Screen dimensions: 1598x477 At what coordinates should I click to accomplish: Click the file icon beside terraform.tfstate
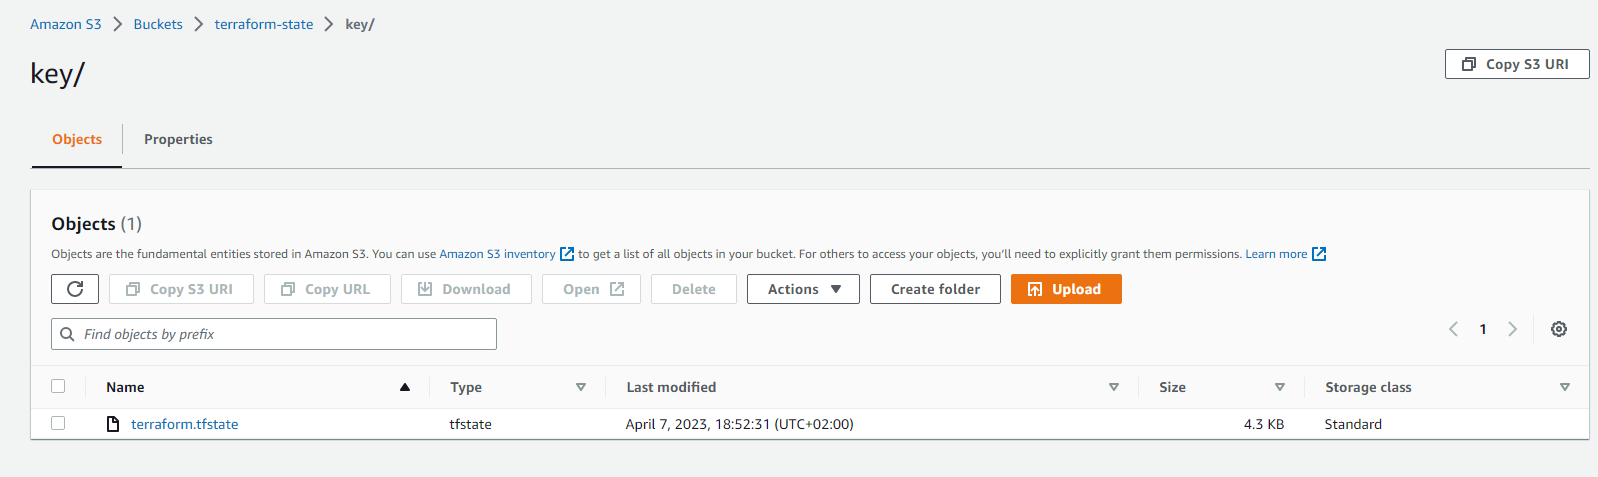point(113,424)
